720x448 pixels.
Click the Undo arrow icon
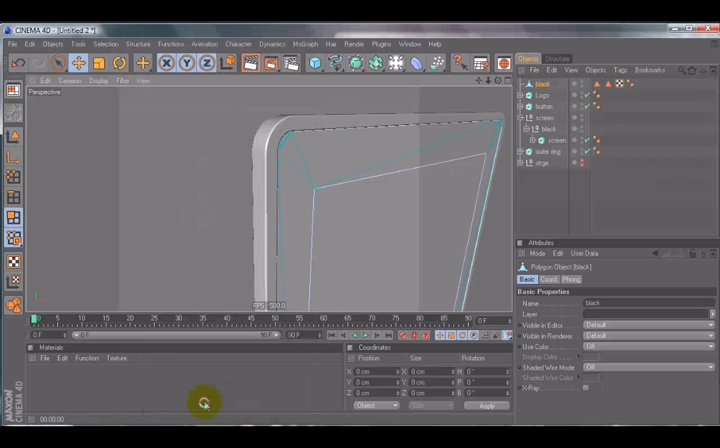pyautogui.click(x=18, y=63)
